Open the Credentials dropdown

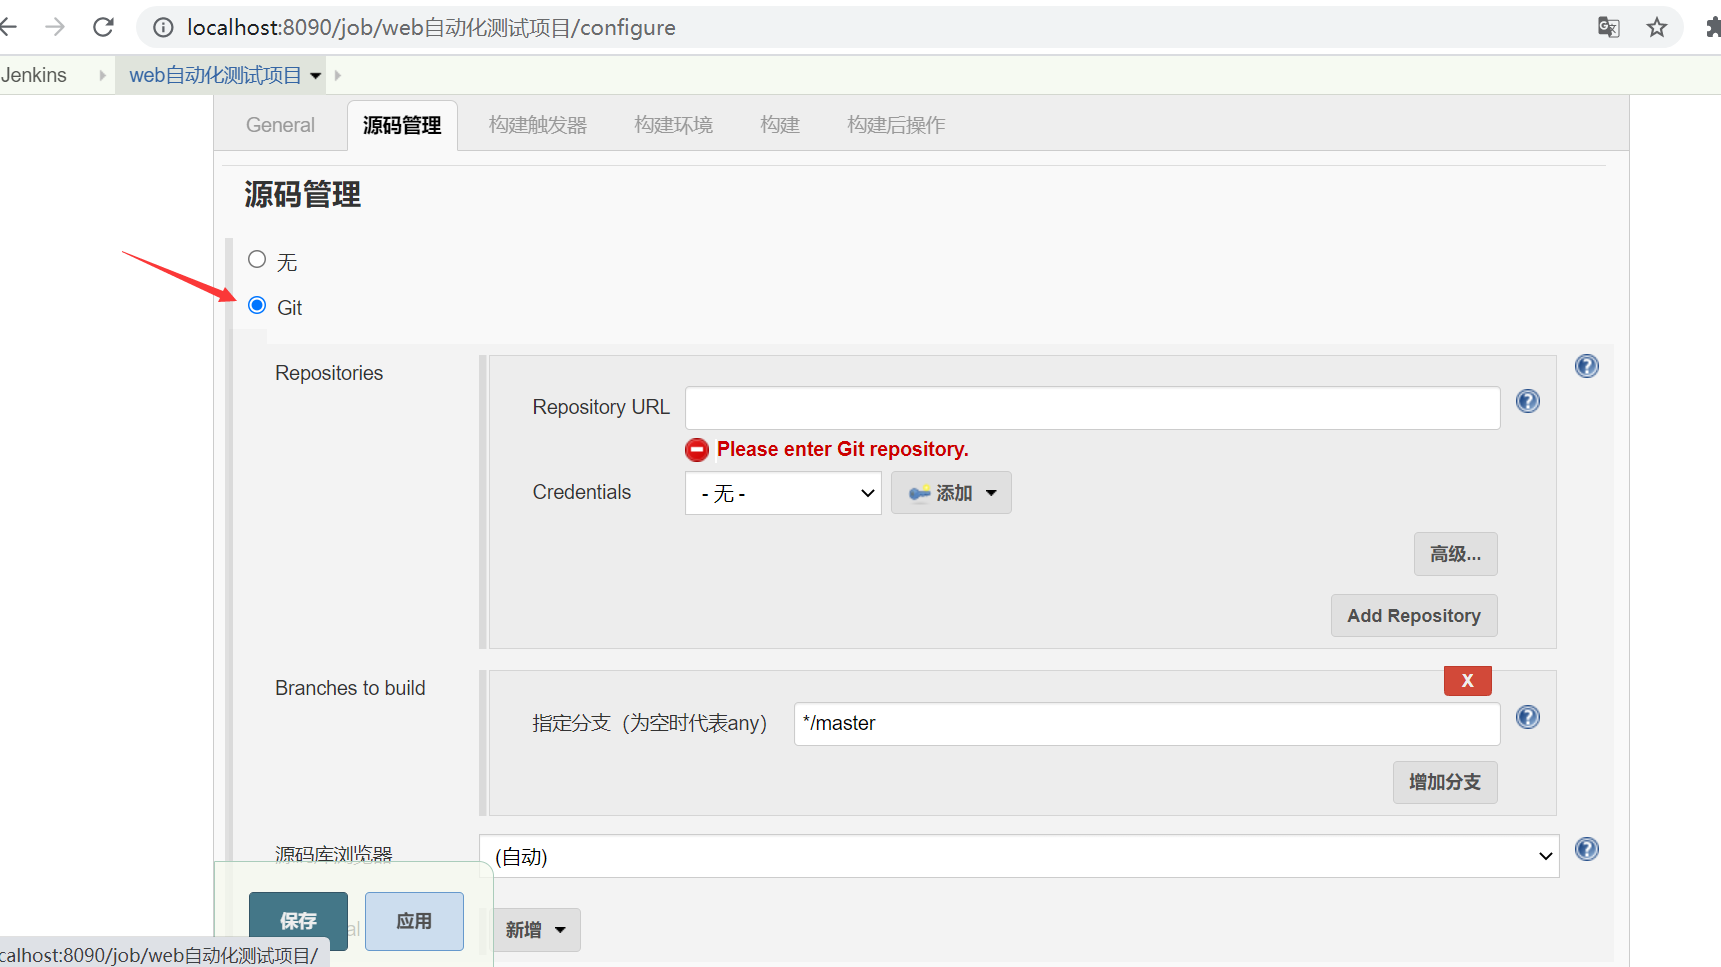pyautogui.click(x=783, y=493)
